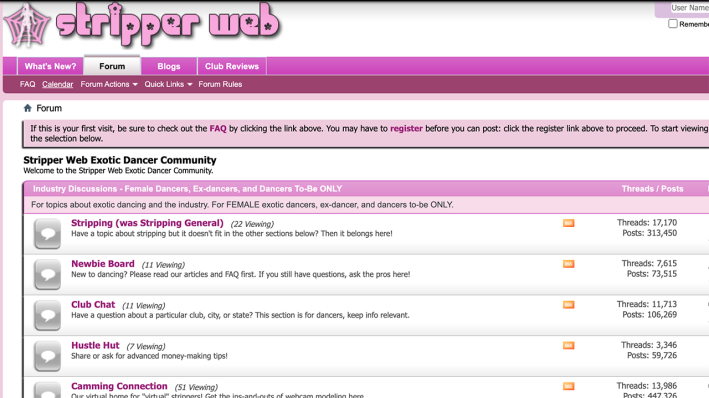
Task: Open Forum Rules page
Action: click(x=220, y=84)
